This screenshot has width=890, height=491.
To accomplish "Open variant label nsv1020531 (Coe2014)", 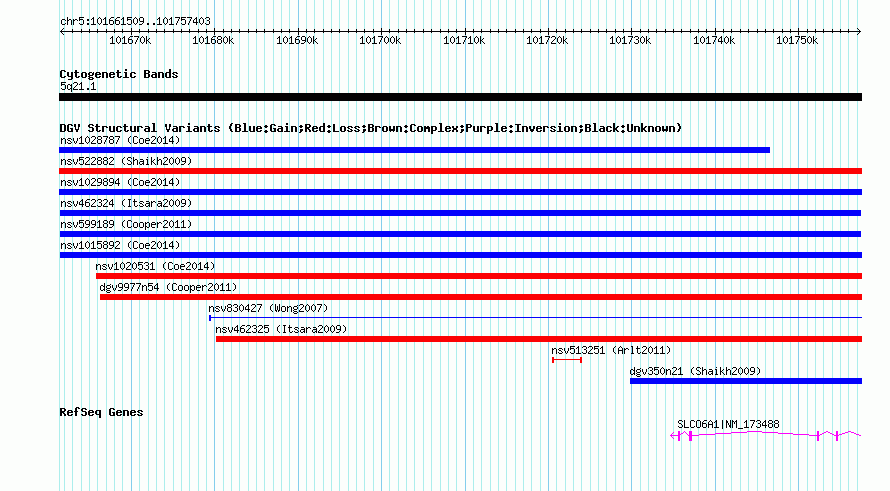I will (x=155, y=266).
